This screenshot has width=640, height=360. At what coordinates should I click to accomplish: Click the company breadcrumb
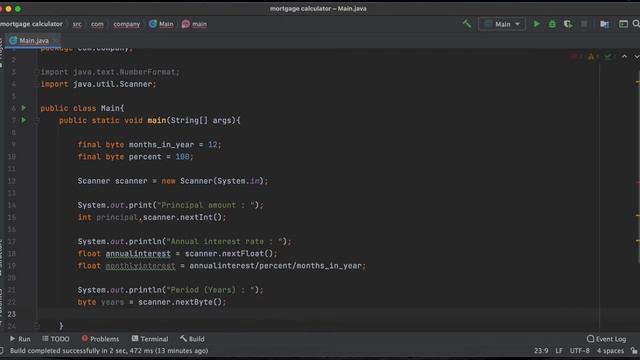pos(127,24)
